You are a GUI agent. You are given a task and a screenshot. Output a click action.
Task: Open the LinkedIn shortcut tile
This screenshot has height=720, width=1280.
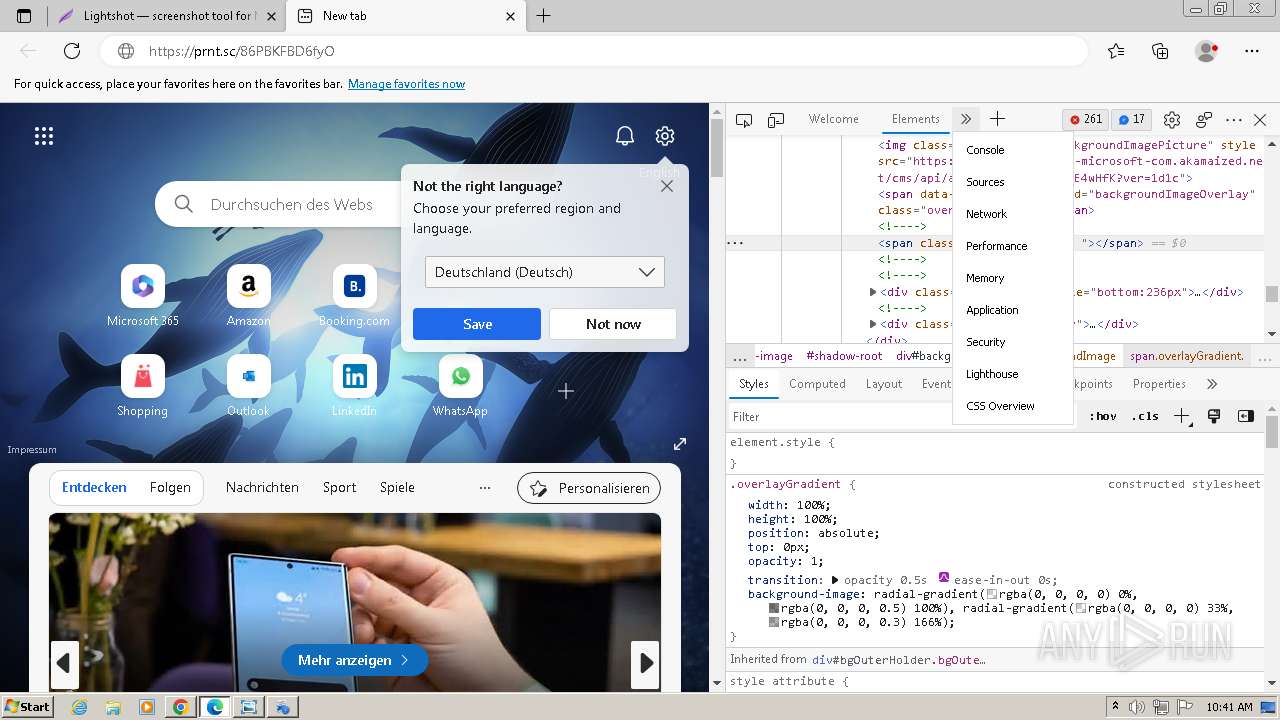(355, 386)
